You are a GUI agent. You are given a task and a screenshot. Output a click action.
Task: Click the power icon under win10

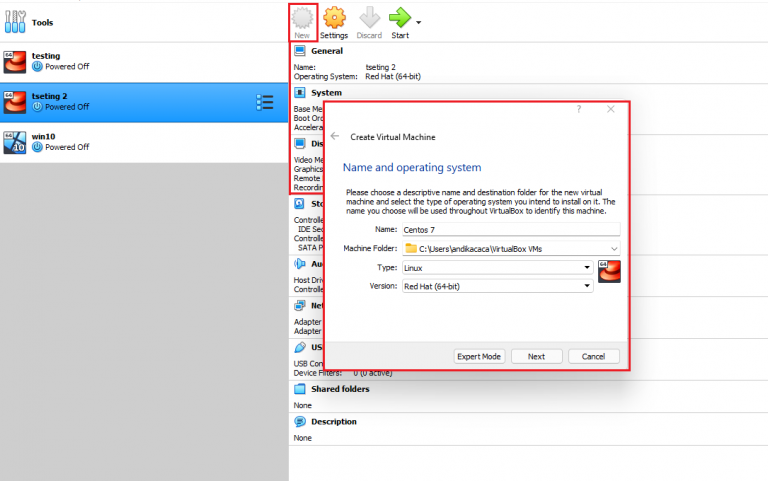coord(37,147)
